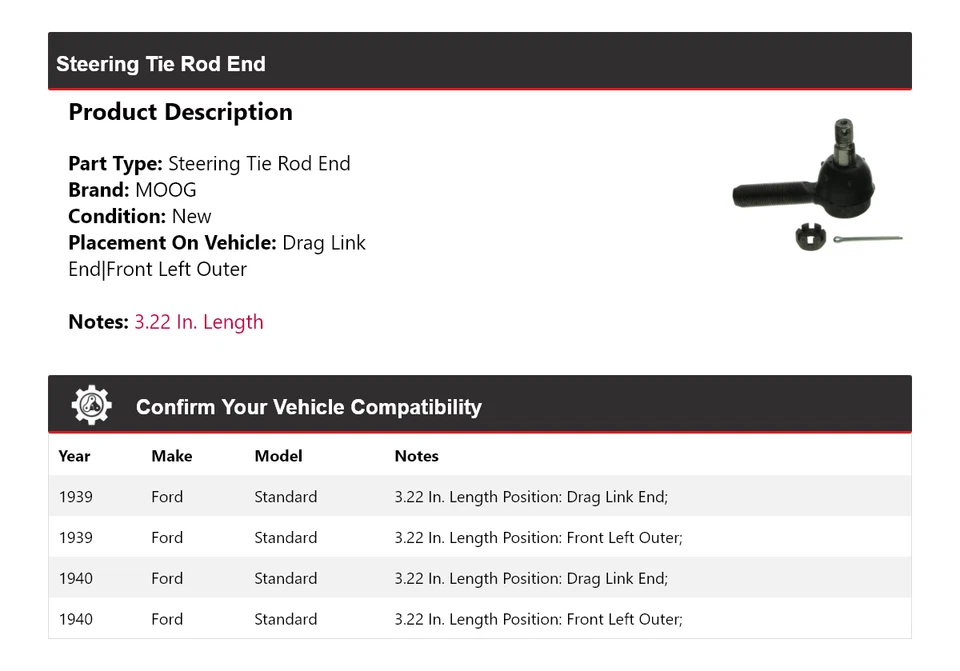This screenshot has width=960, height=671.
Task: Click the red 3.22 In. Length note
Action: coord(199,322)
